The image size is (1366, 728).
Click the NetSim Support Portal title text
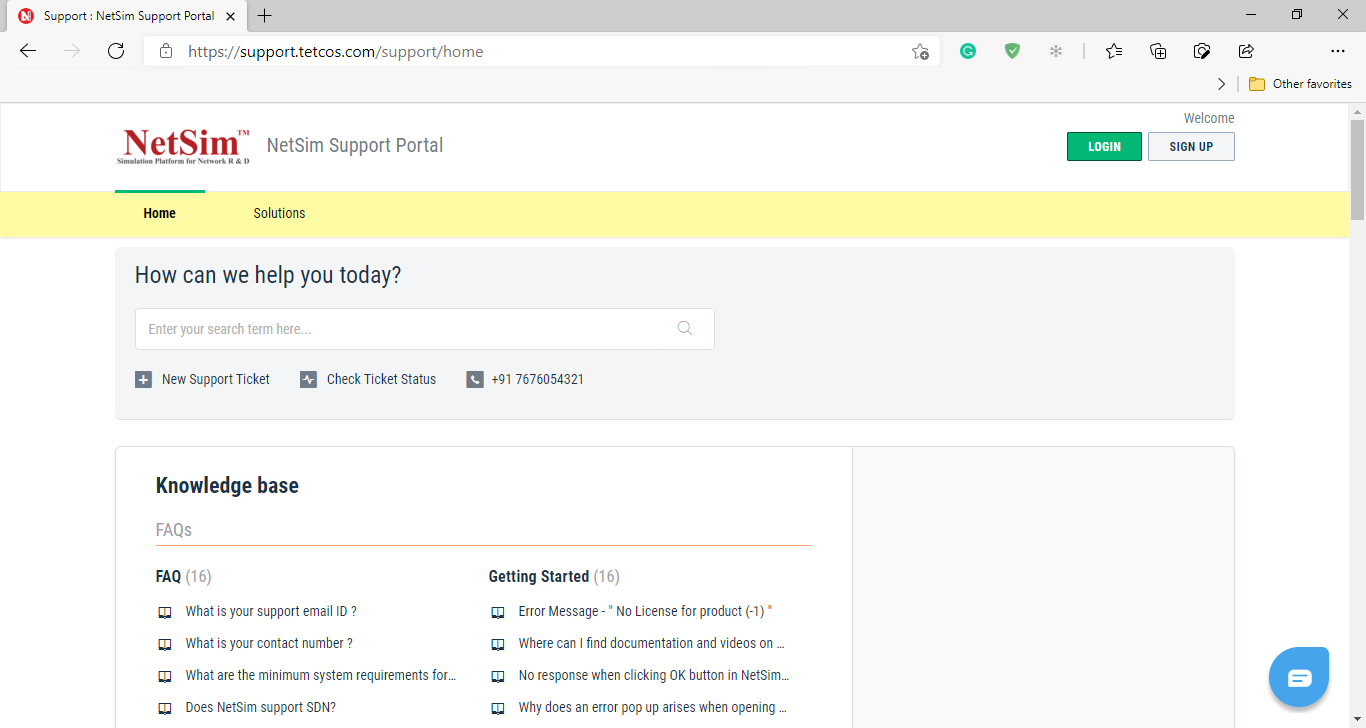click(x=355, y=146)
